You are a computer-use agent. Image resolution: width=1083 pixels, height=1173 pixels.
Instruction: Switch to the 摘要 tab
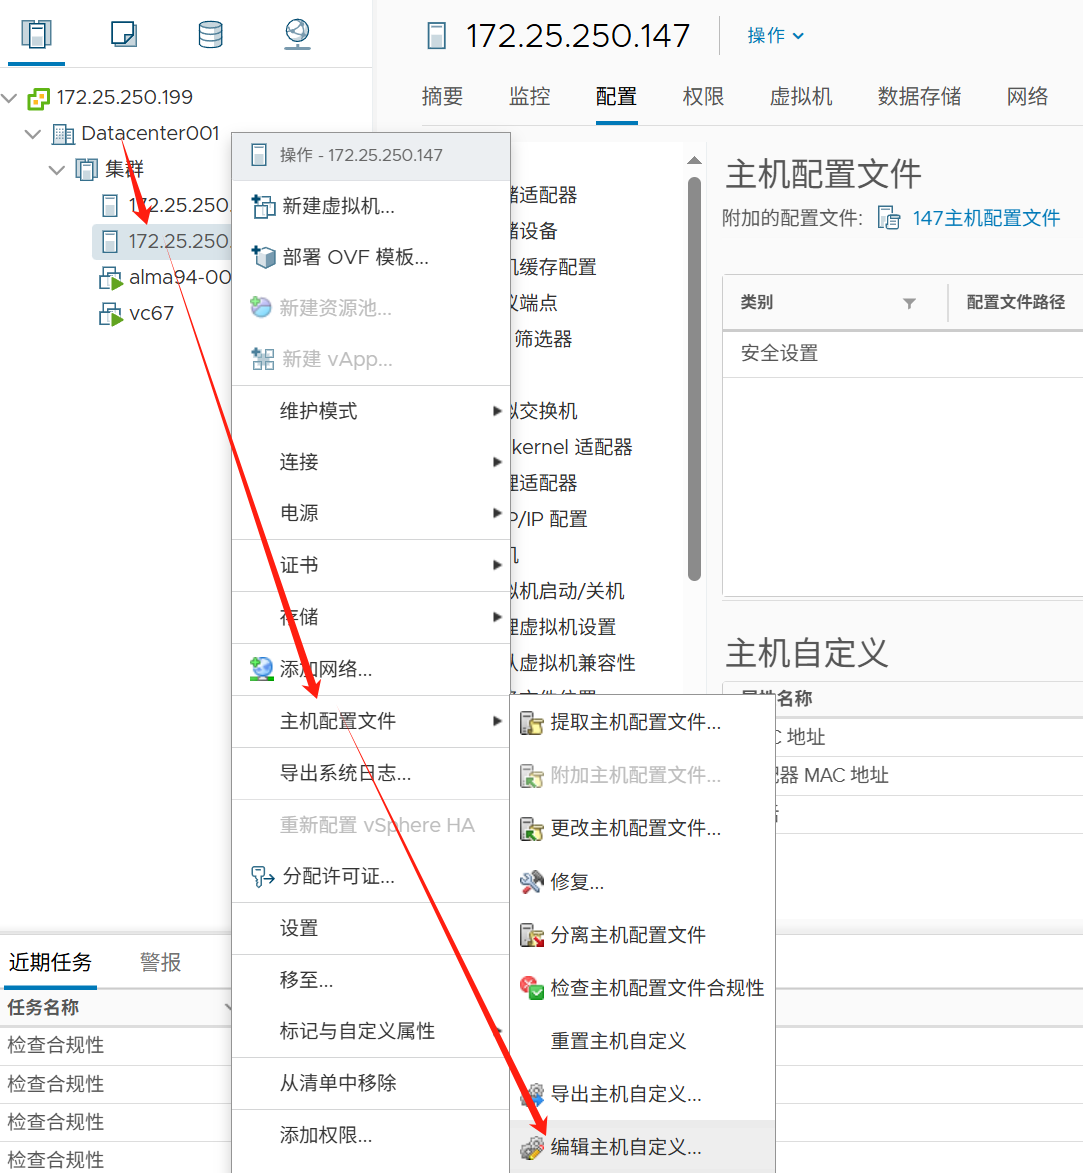point(442,97)
